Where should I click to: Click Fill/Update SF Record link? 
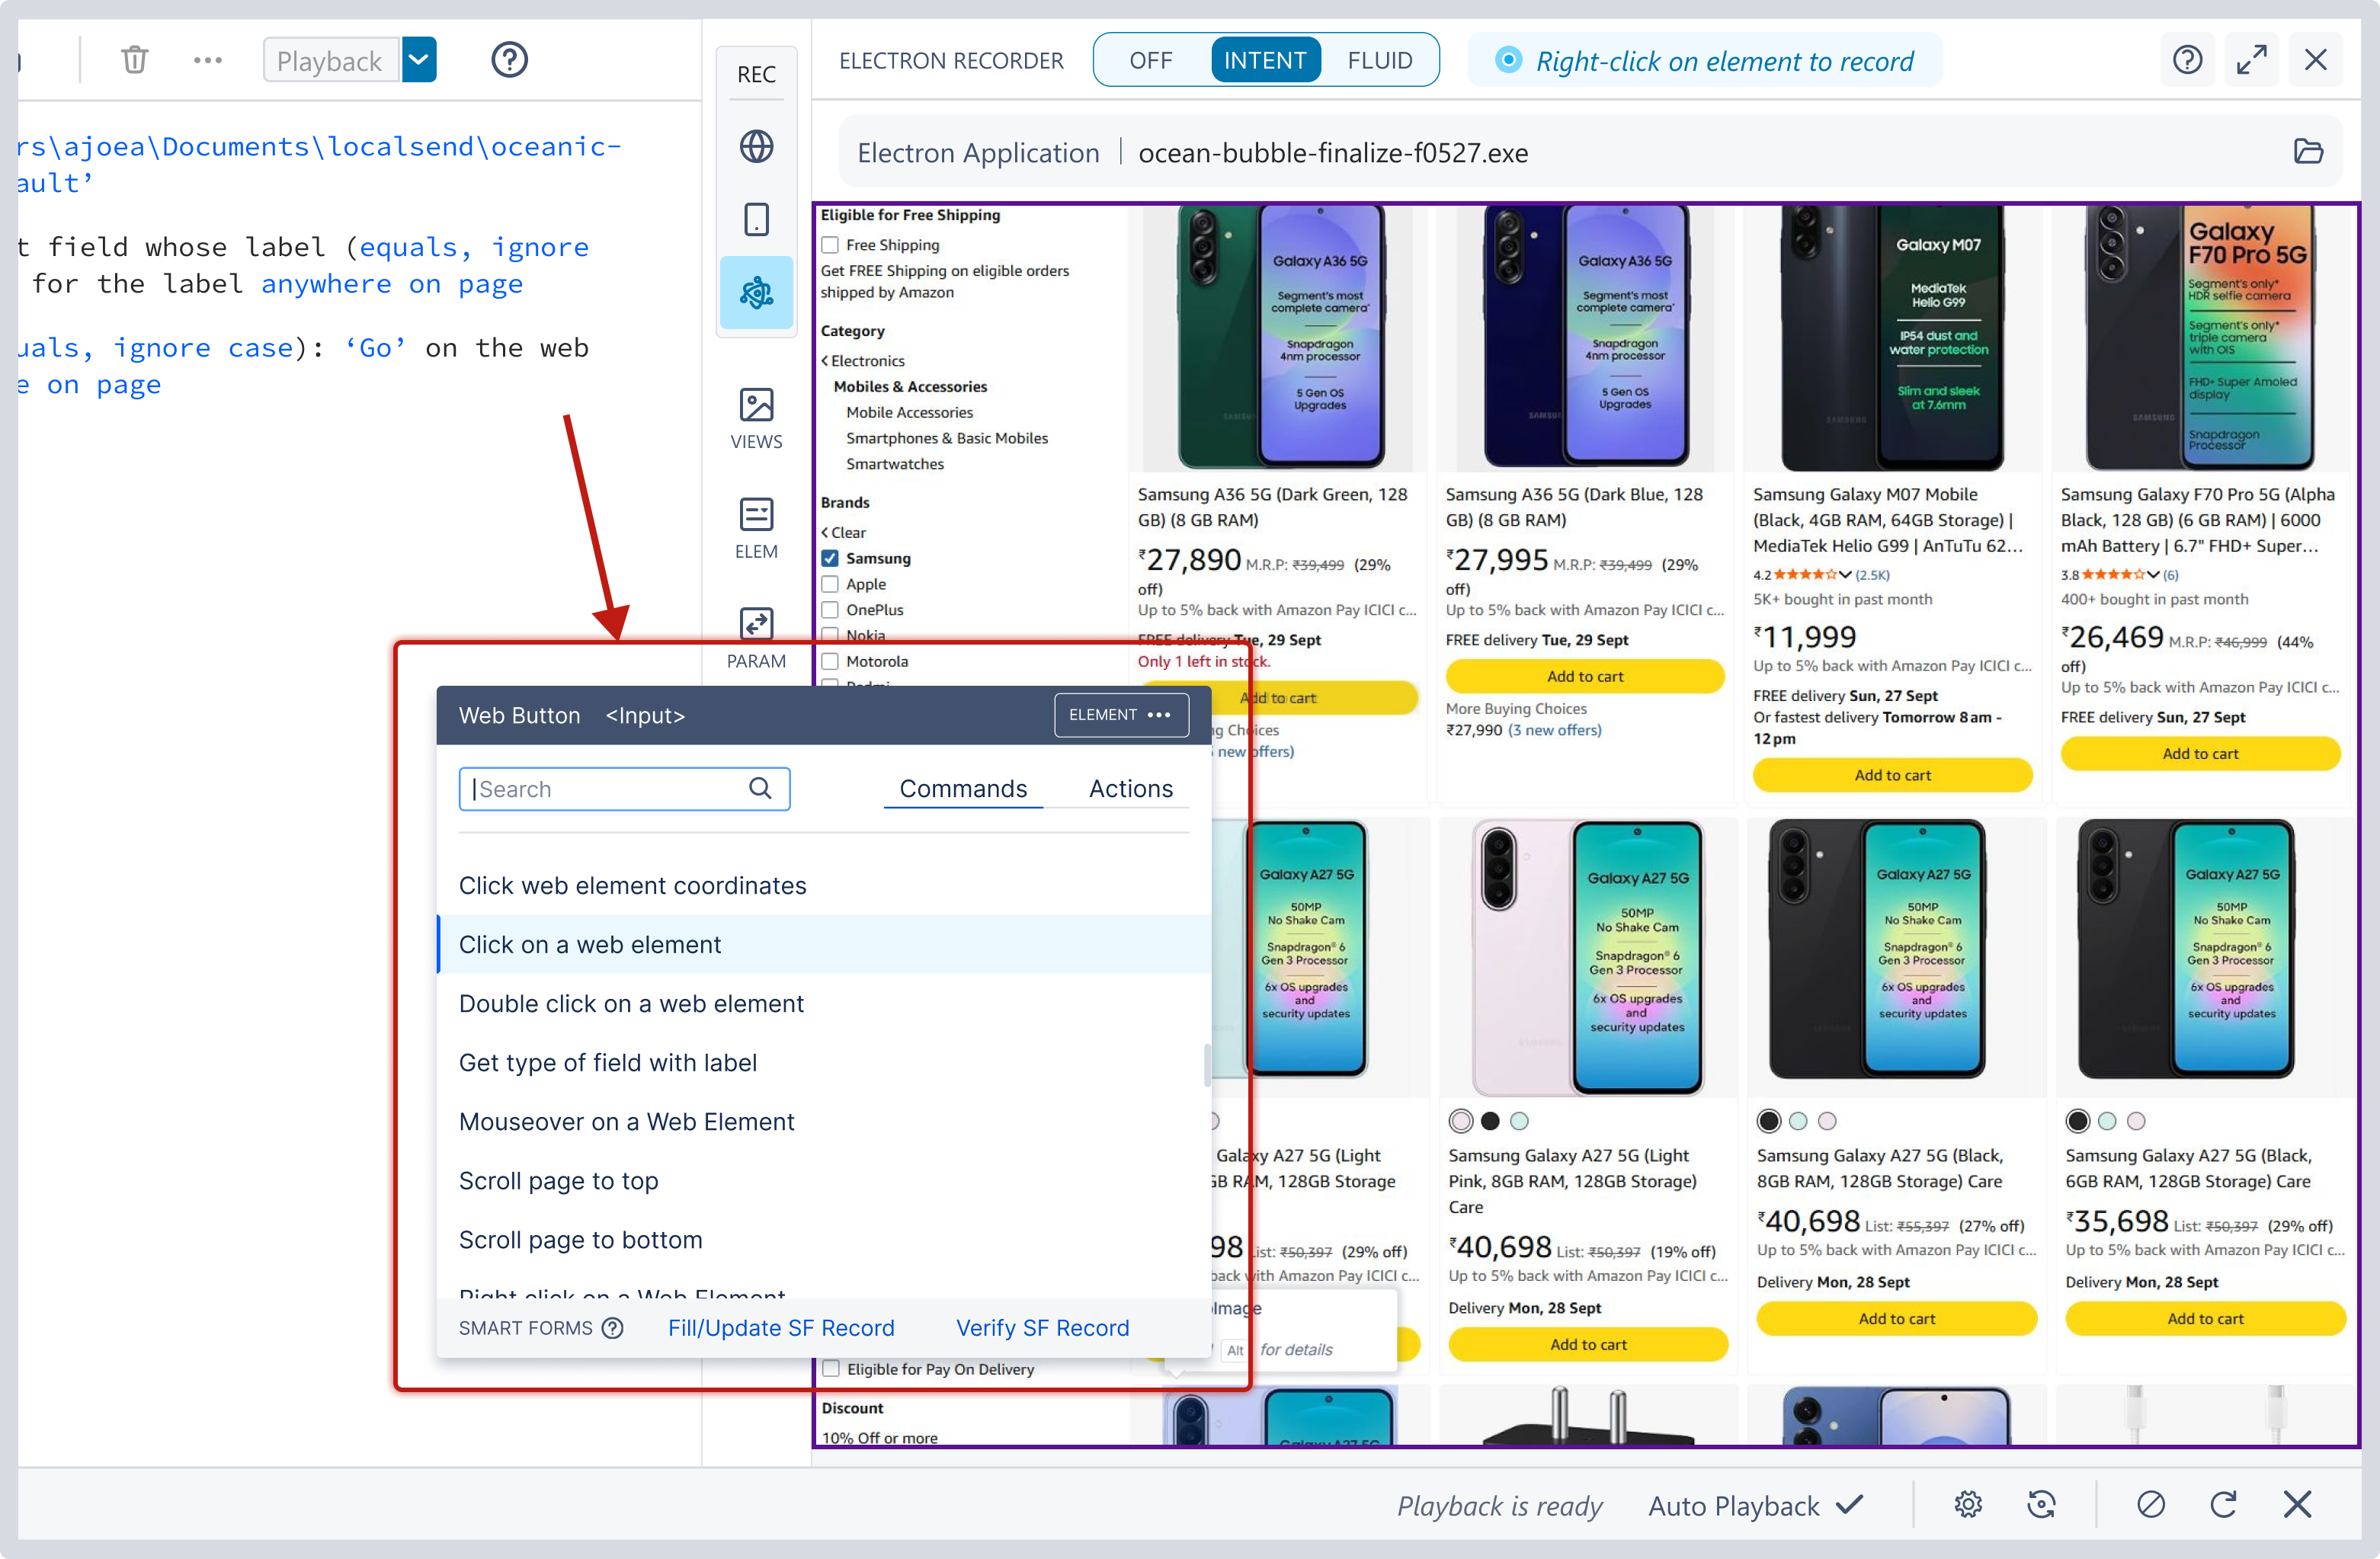(781, 1328)
